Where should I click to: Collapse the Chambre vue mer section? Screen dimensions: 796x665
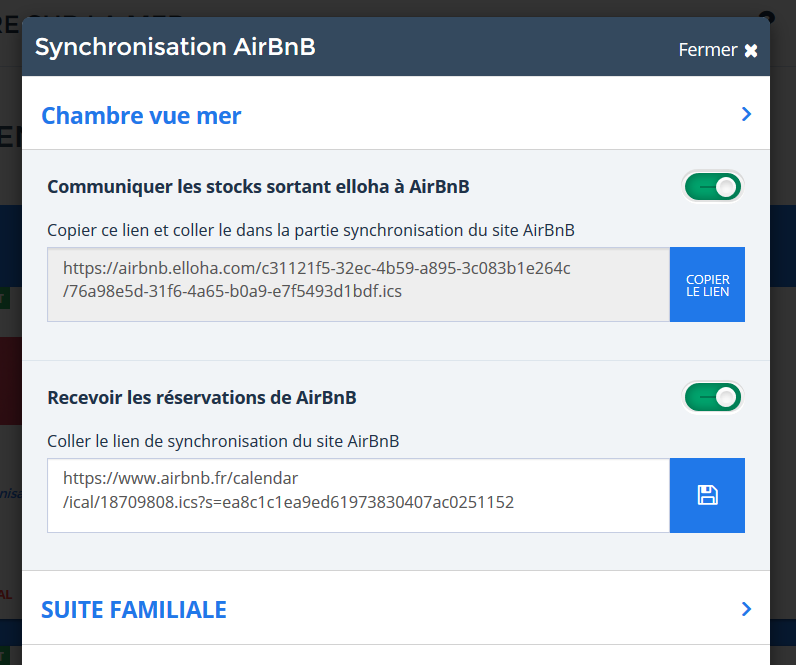pos(395,114)
